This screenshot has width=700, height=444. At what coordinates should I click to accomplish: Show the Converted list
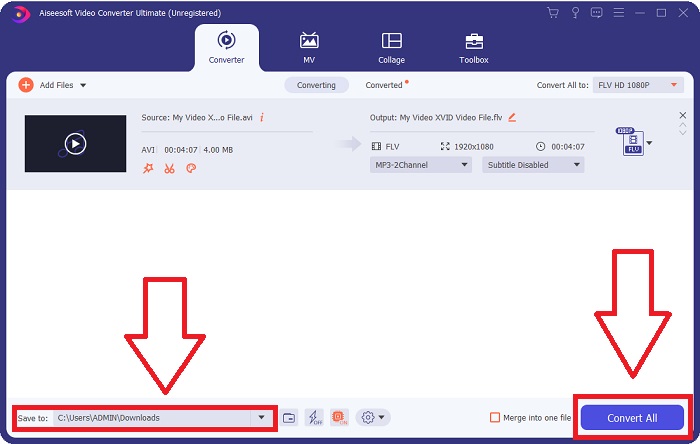(384, 85)
